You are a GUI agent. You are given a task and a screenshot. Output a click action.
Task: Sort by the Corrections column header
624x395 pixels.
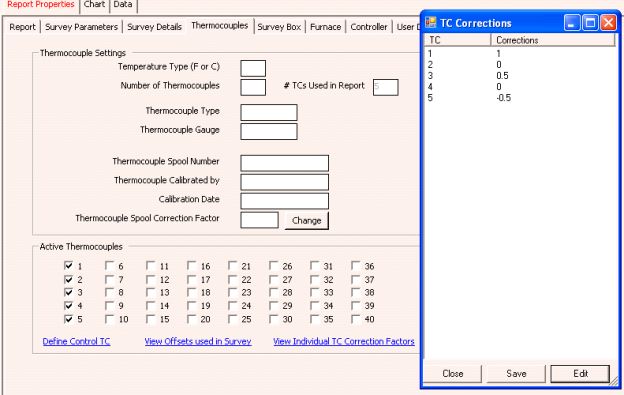(x=553, y=40)
